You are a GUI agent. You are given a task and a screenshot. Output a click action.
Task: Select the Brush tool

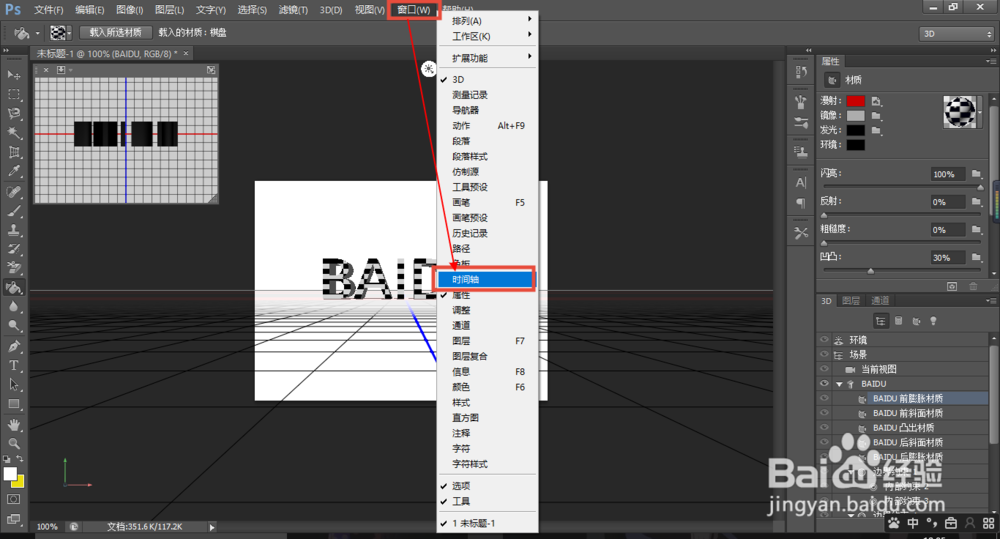pyautogui.click(x=13, y=210)
